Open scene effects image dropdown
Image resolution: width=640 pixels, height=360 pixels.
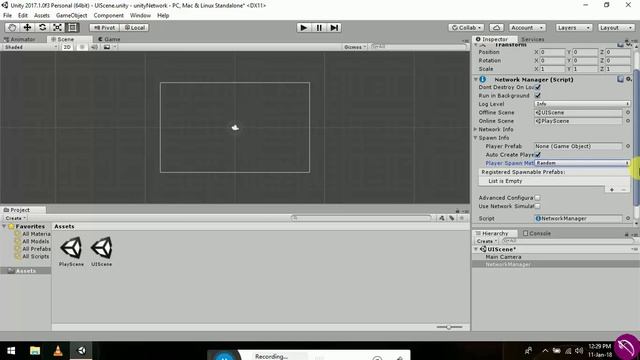click(109, 47)
